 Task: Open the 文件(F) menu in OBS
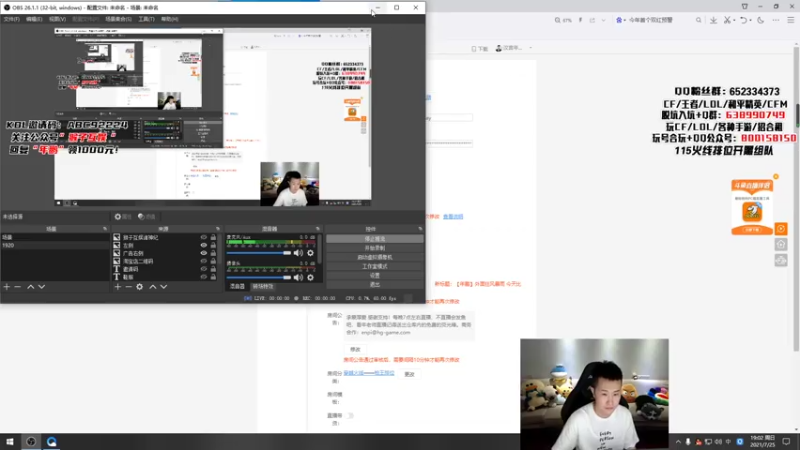tap(11, 19)
